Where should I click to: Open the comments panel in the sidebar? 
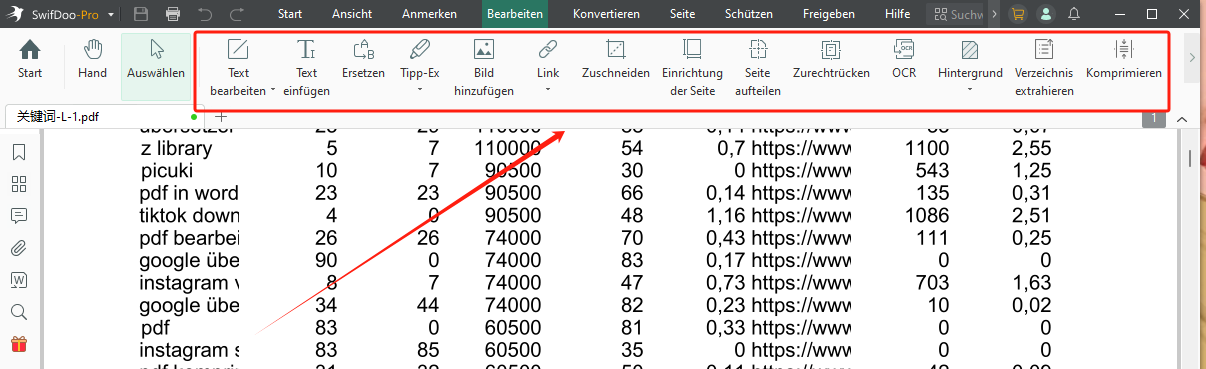point(18,216)
